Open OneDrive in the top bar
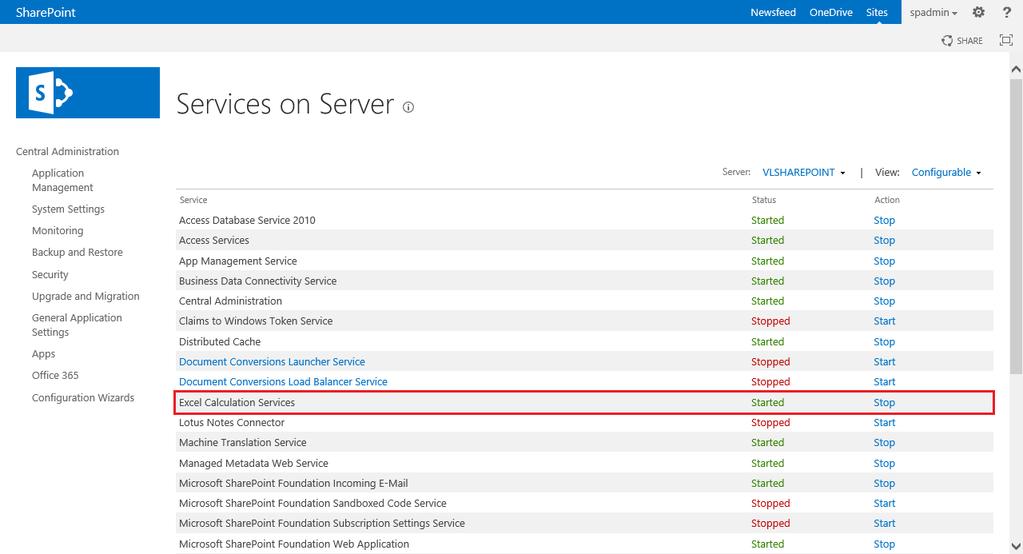Image resolution: width=1023 pixels, height=554 pixels. [831, 12]
